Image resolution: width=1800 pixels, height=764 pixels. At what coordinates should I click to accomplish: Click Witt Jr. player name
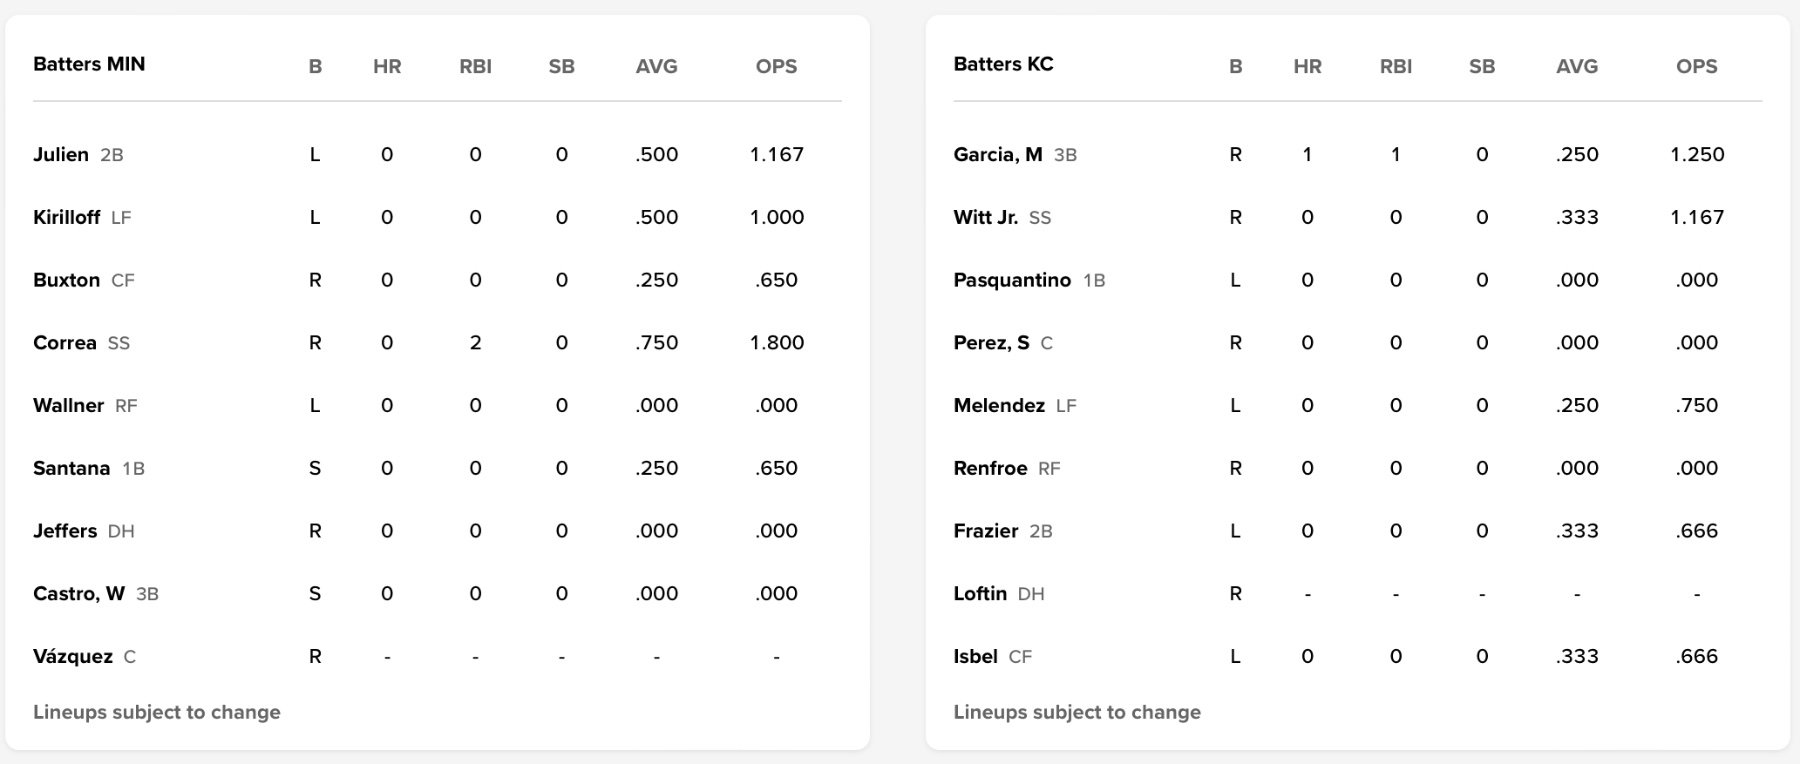coord(985,218)
